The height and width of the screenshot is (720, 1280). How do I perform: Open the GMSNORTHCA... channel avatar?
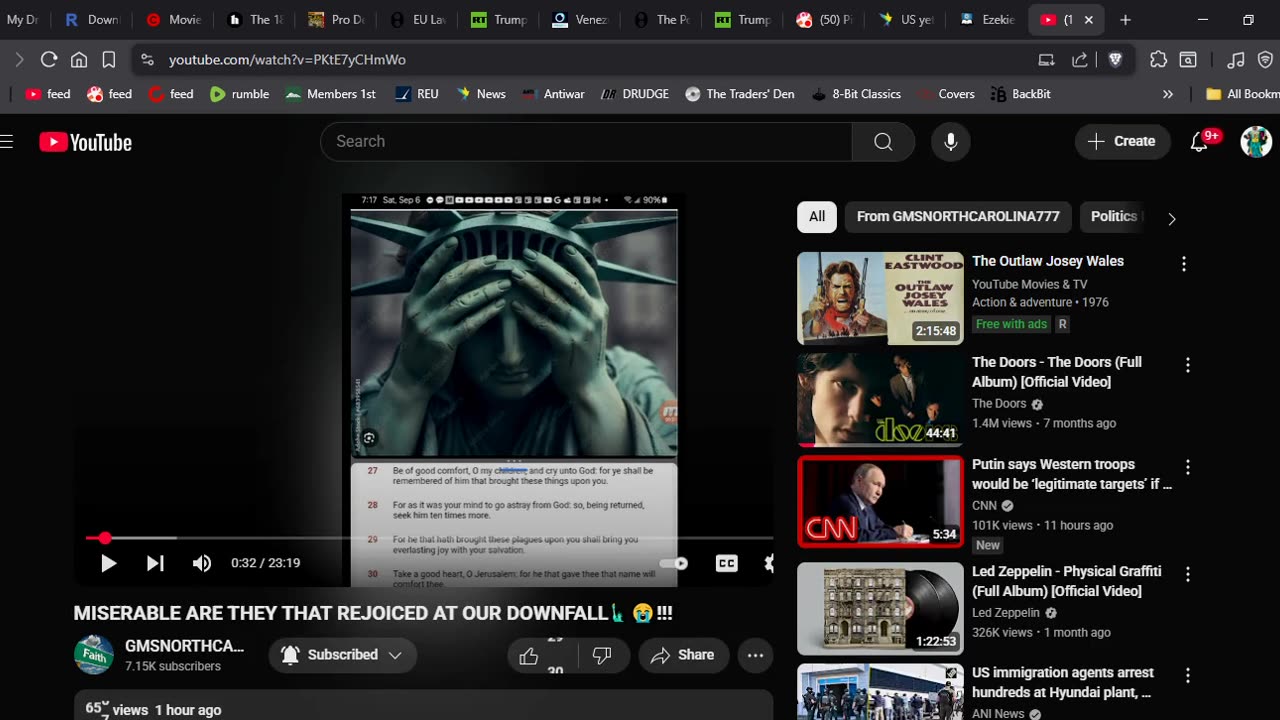pos(94,655)
